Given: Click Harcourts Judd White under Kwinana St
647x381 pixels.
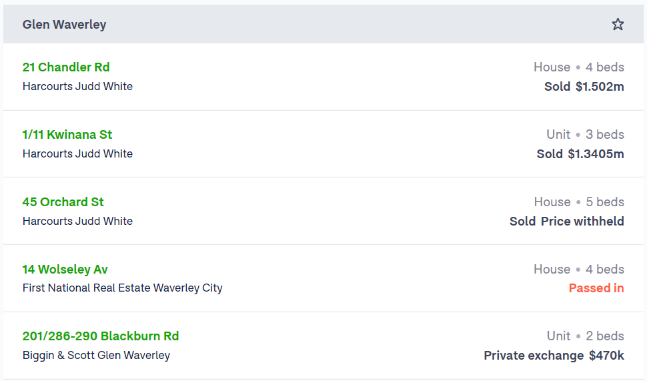Looking at the screenshot, I should 78,154.
